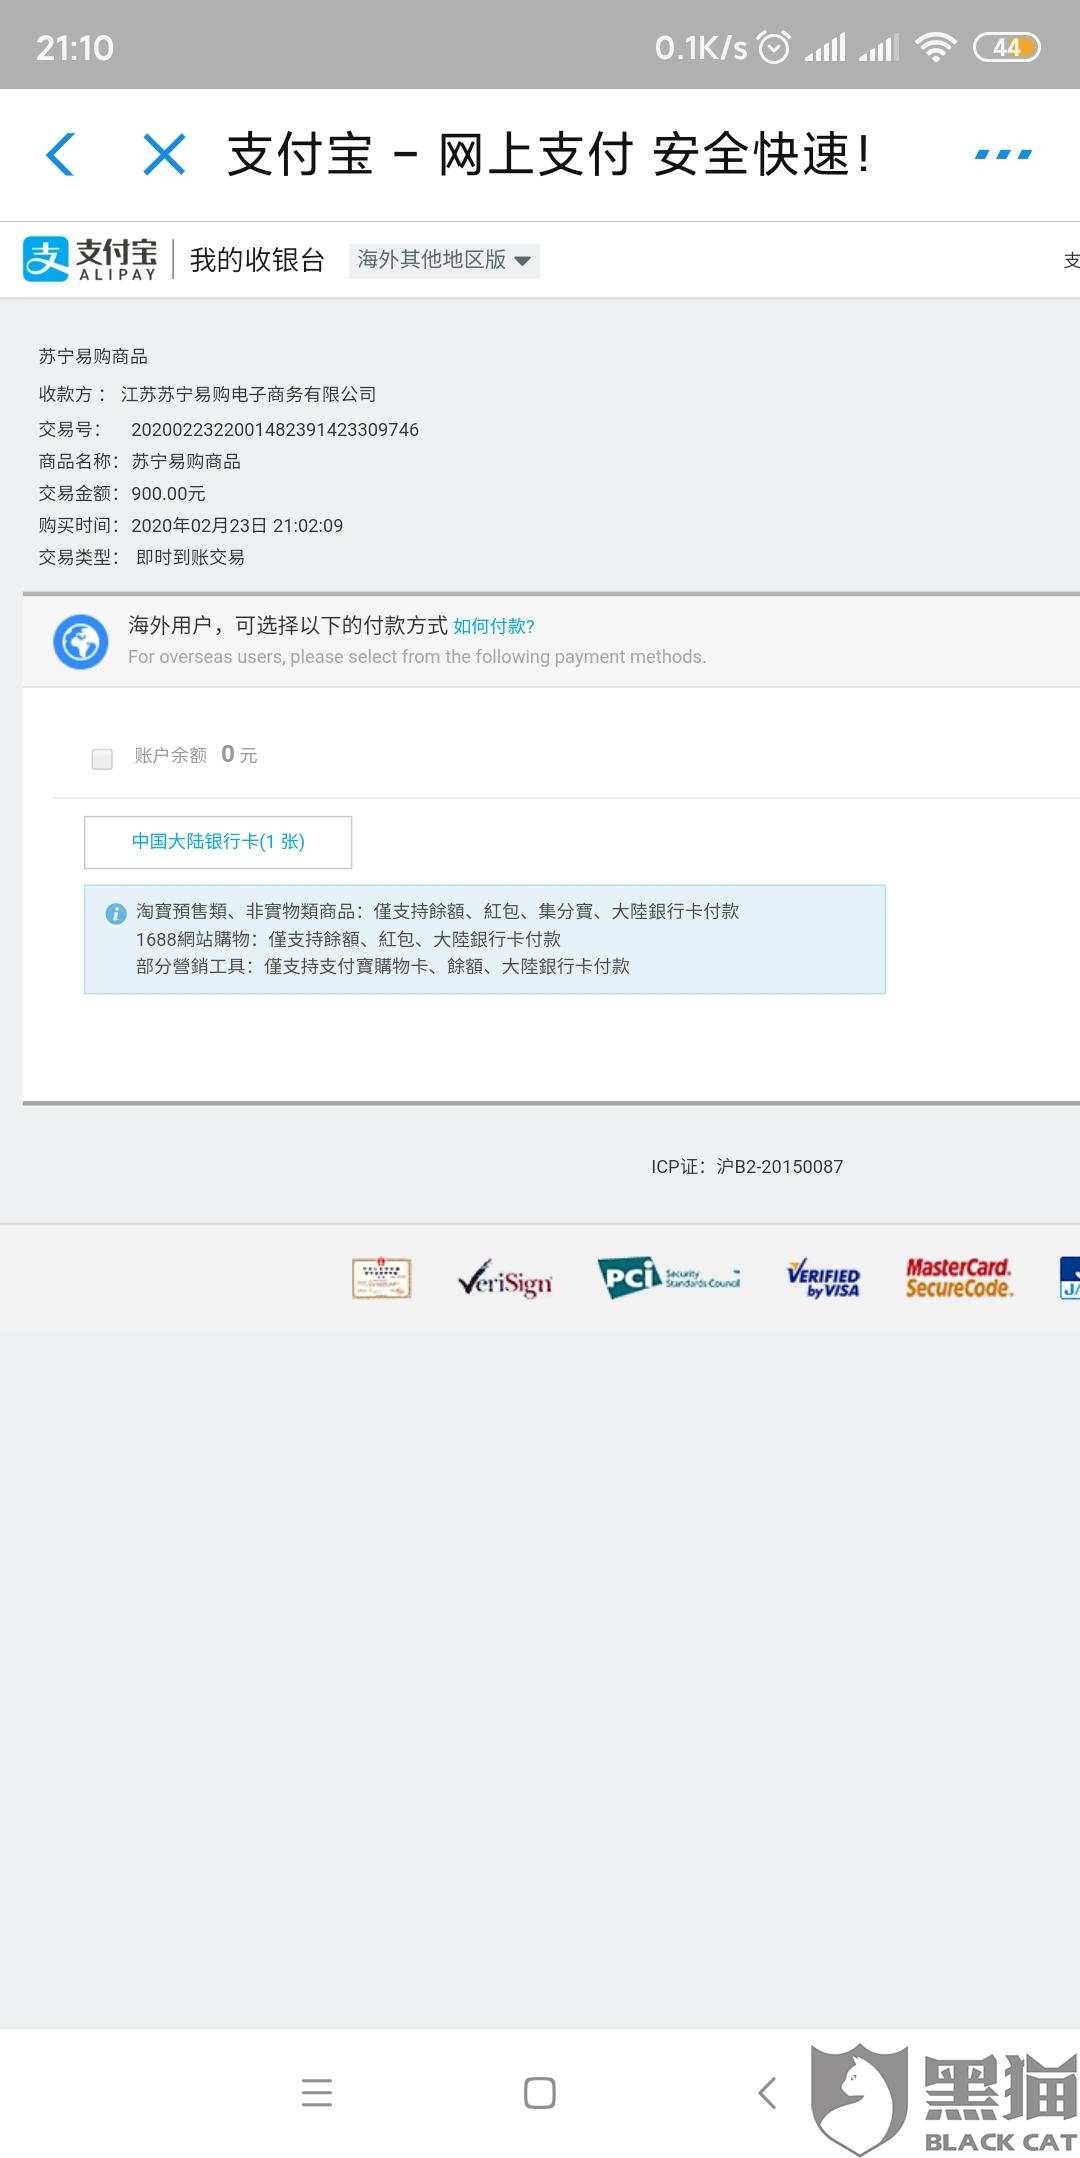
Task: Open Android recent apps menu button
Action: point(317,2092)
